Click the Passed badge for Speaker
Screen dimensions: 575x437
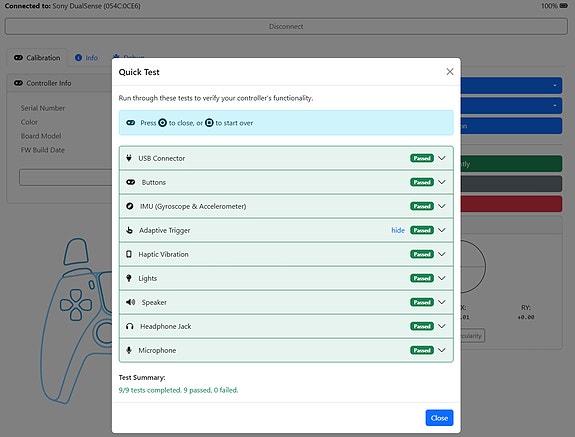click(x=422, y=302)
